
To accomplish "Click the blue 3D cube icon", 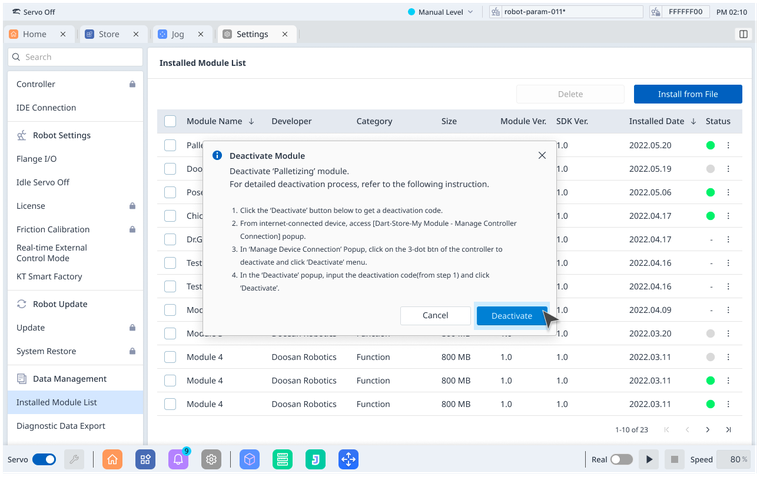I will pos(251,459).
